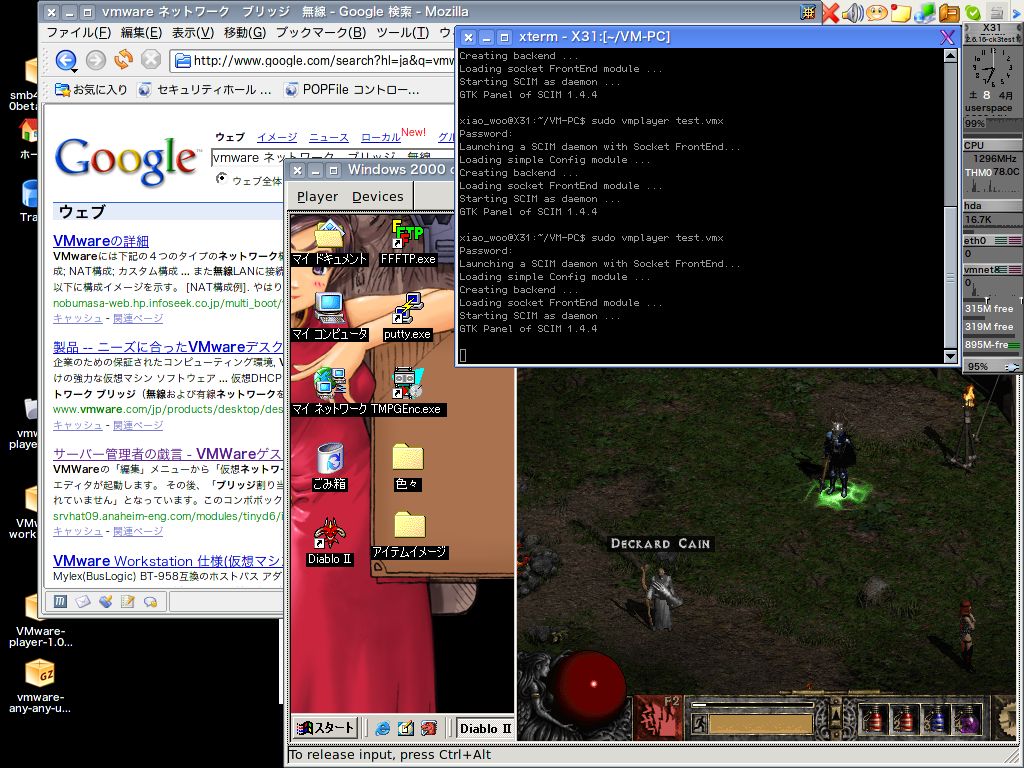
Task: Open Diablo II shortcut on Windows desktop
Action: point(329,533)
